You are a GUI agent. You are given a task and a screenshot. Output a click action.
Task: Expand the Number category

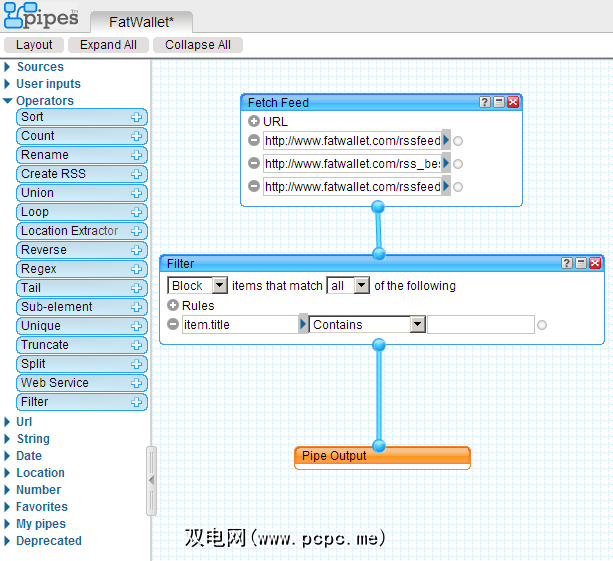tap(7, 490)
